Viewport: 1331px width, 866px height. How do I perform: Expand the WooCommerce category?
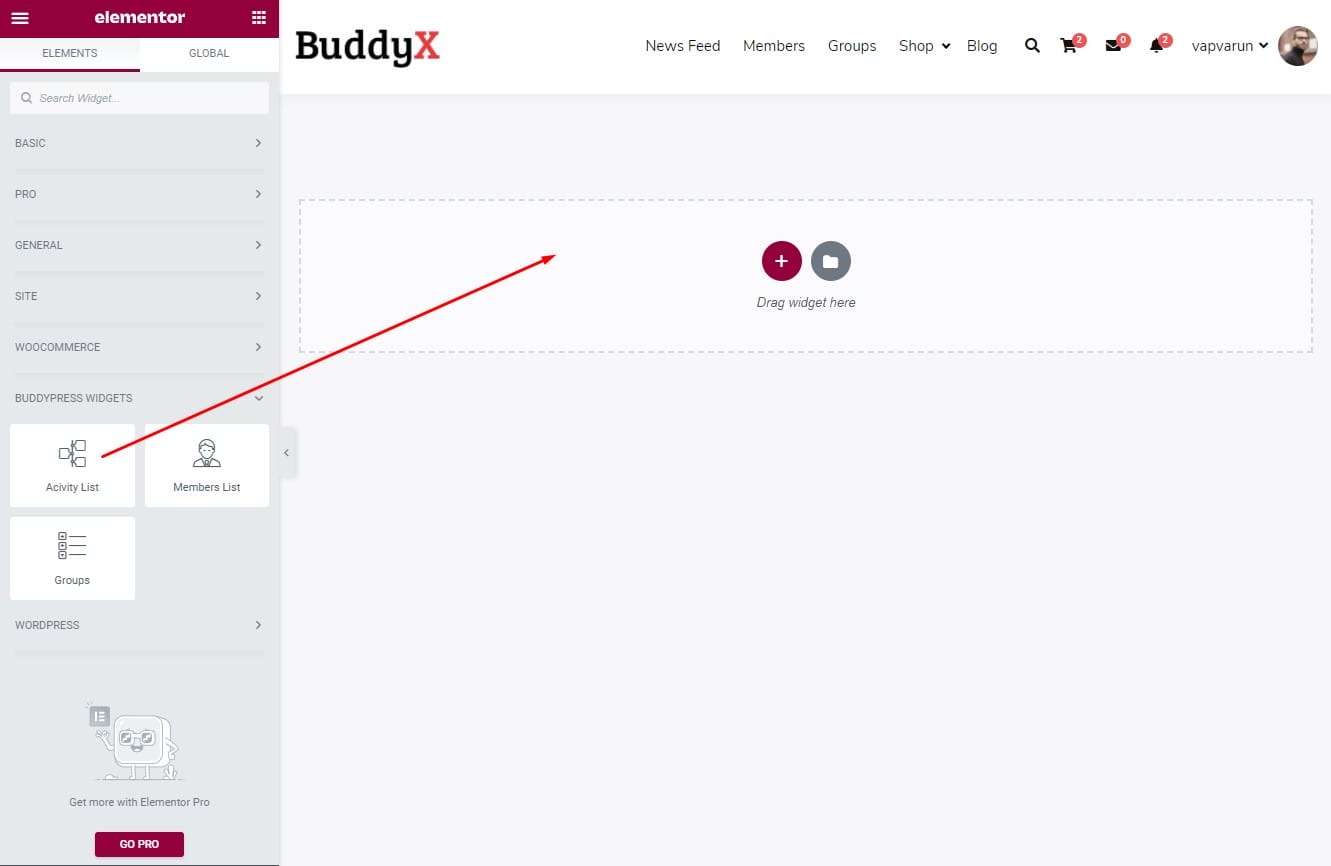[139, 347]
